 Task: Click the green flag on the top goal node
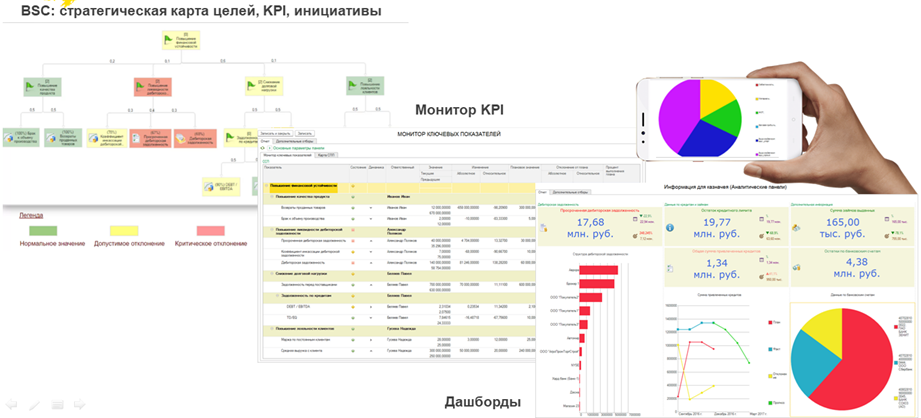click(164, 37)
